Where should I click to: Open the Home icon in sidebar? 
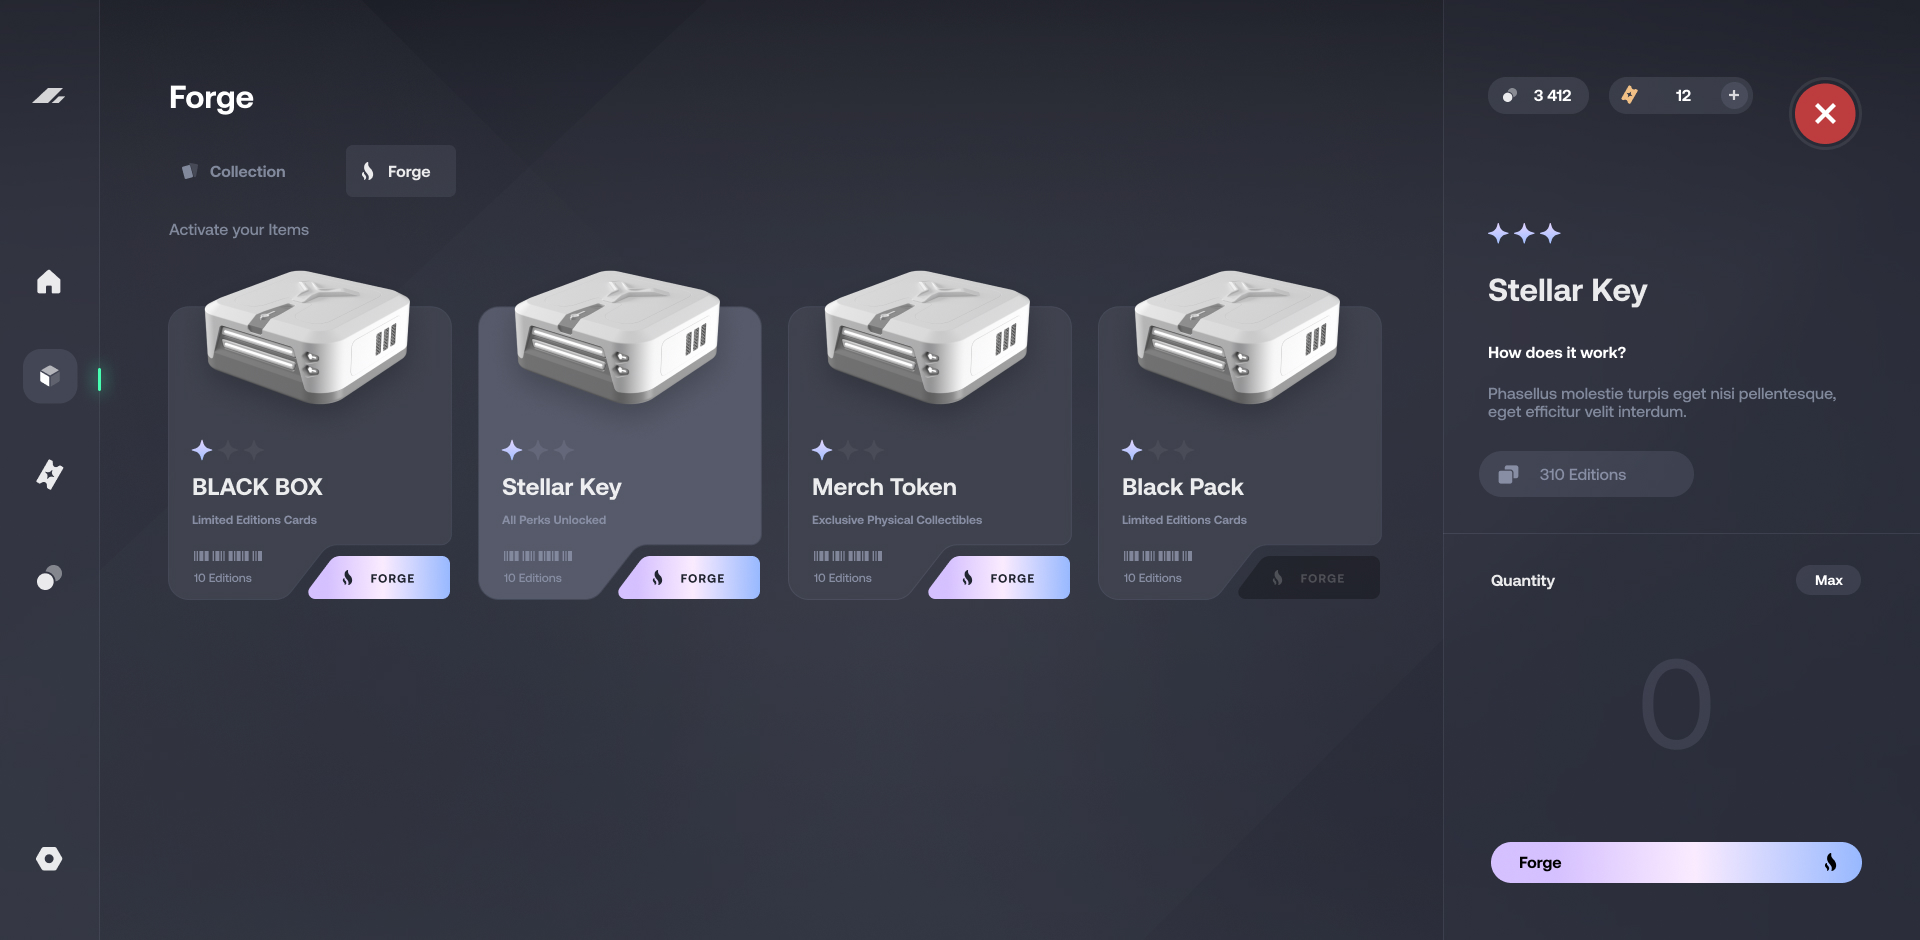pos(49,282)
